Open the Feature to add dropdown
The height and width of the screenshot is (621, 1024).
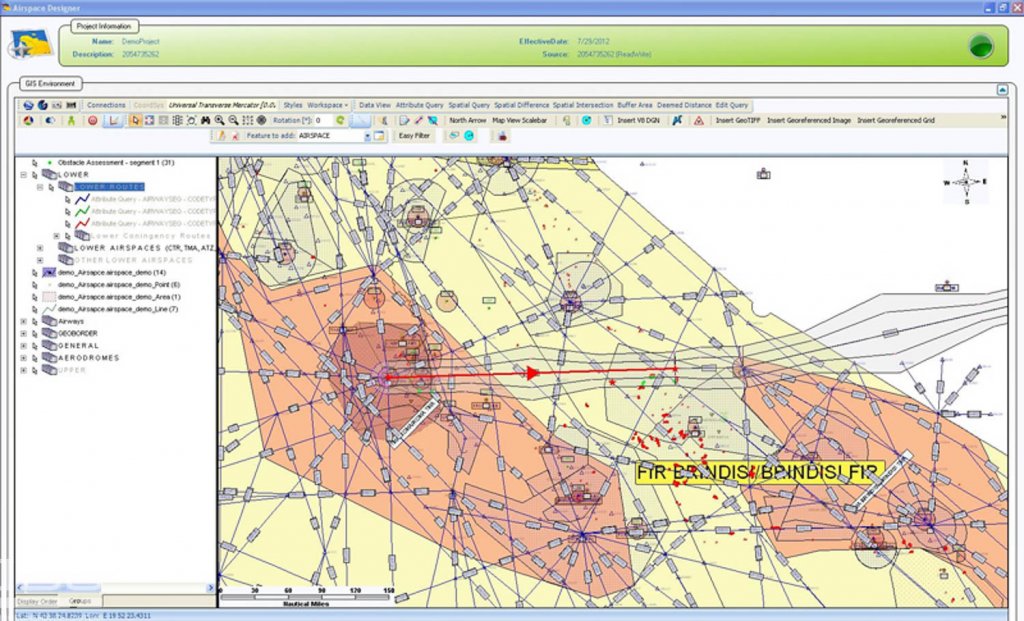pos(369,134)
